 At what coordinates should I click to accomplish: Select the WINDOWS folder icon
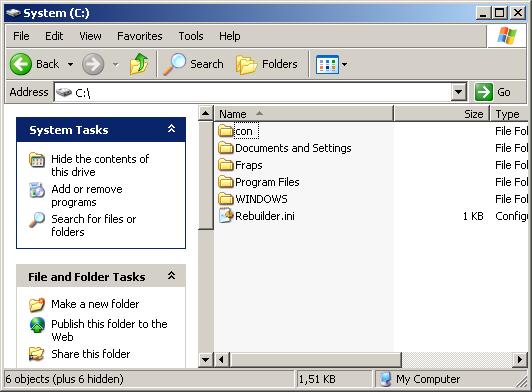[x=225, y=199]
